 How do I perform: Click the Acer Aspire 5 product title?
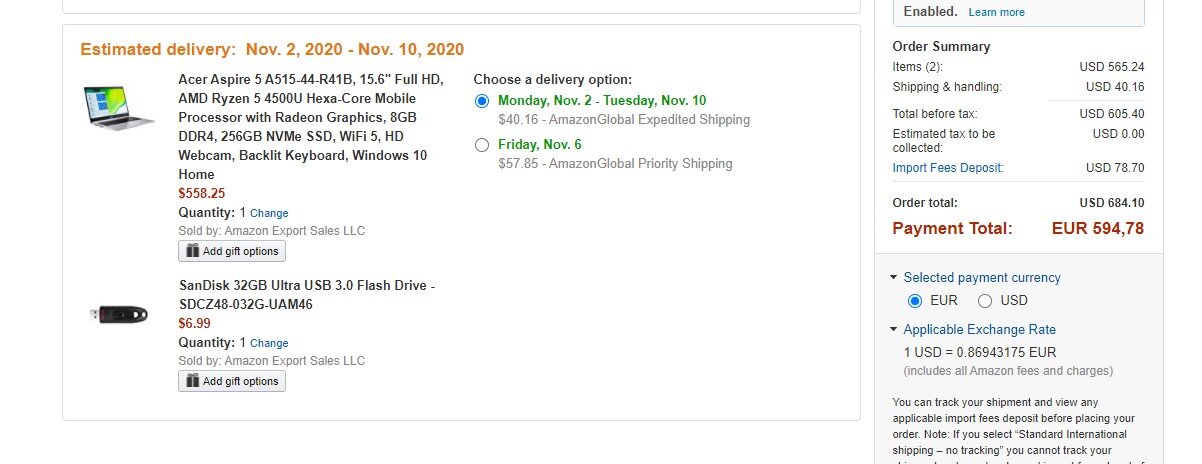[x=312, y=127]
